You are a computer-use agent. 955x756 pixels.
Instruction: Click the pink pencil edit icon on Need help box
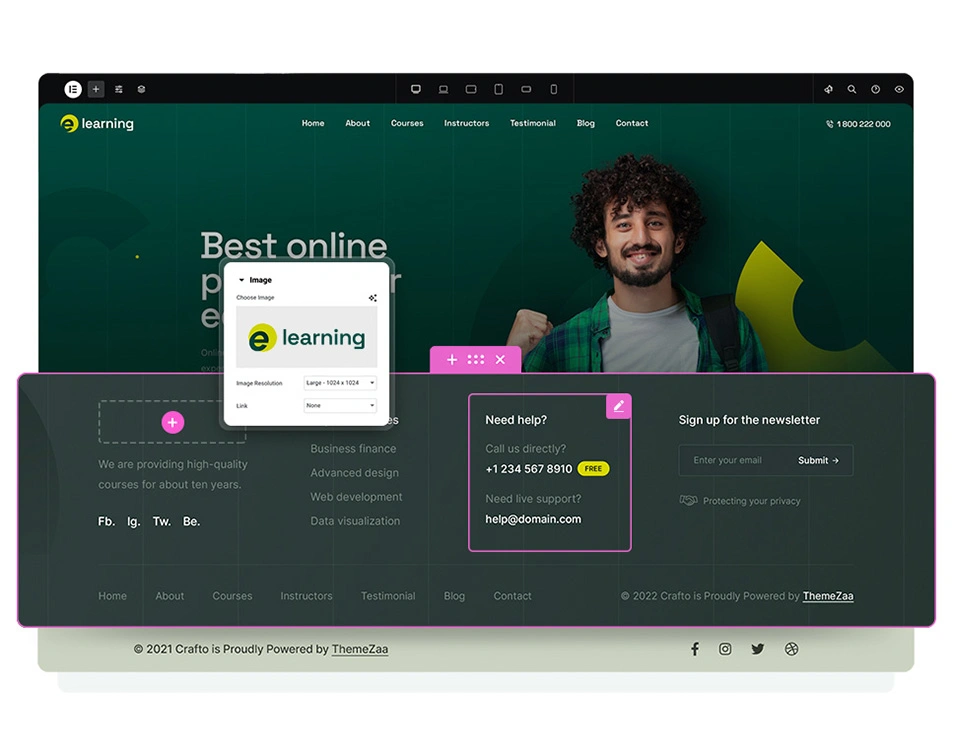pos(618,406)
